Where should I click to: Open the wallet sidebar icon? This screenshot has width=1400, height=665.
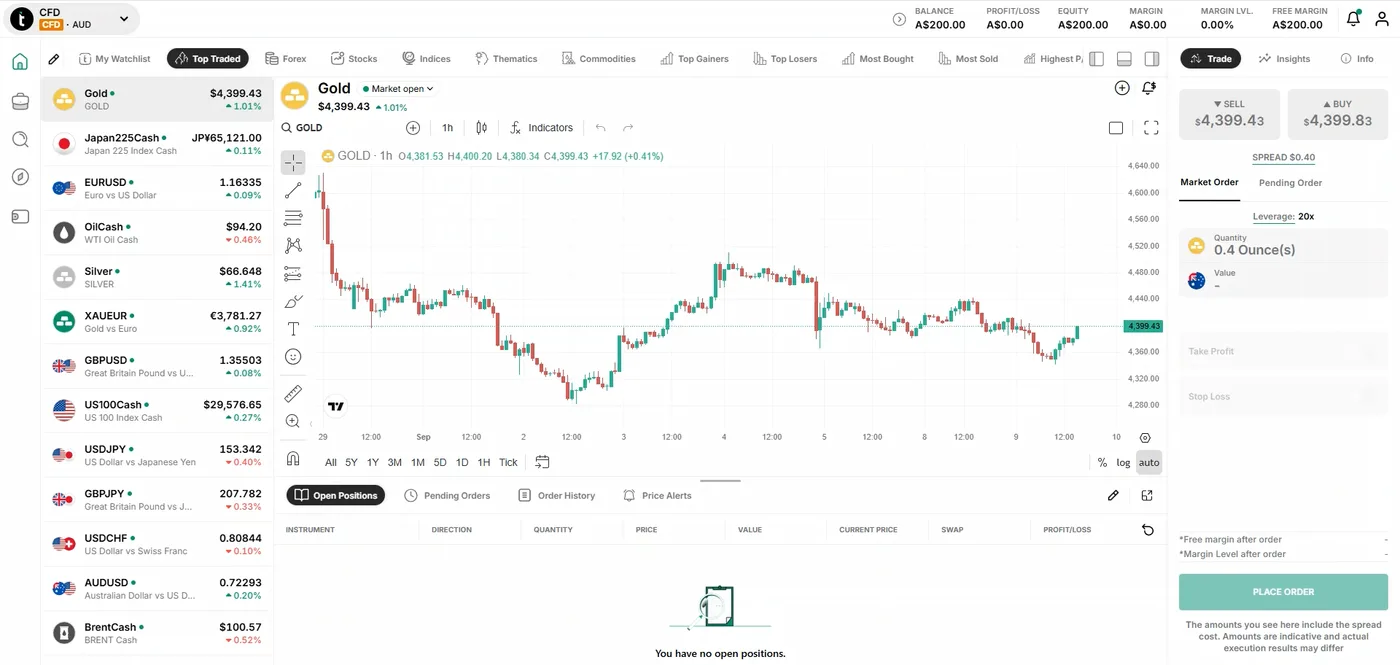point(20,216)
